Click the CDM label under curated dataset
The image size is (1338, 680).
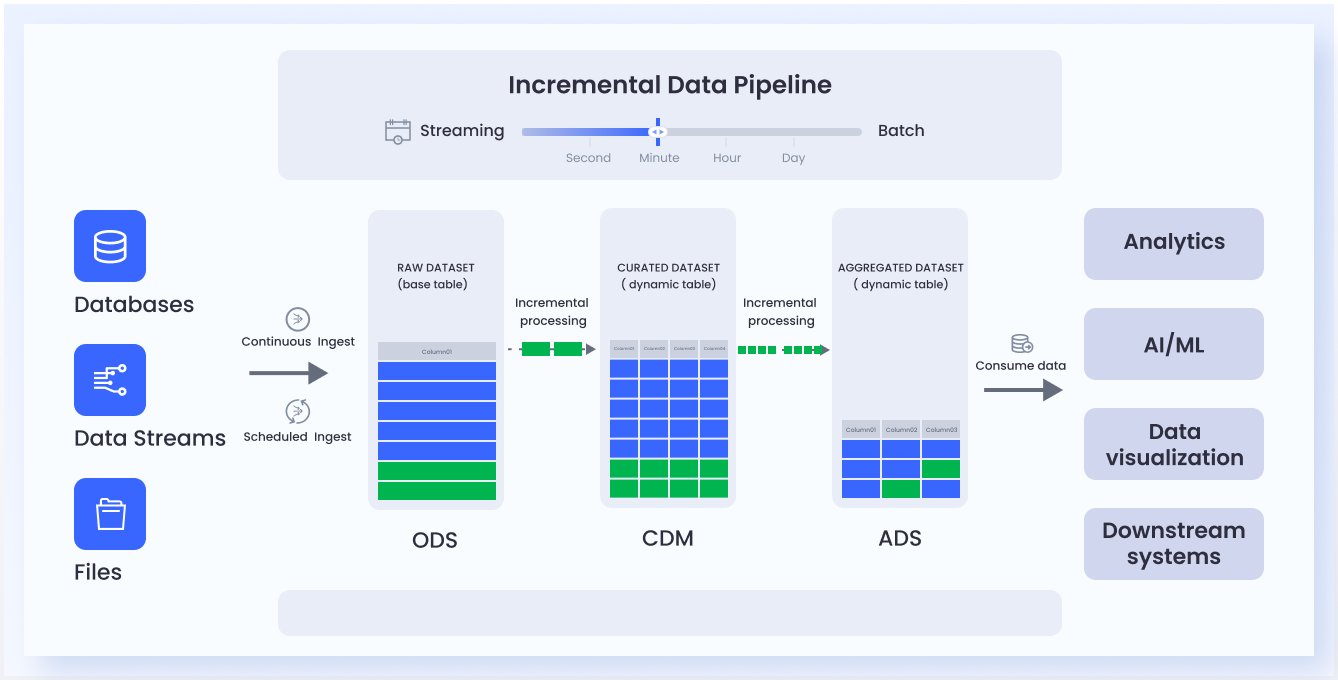pos(667,539)
